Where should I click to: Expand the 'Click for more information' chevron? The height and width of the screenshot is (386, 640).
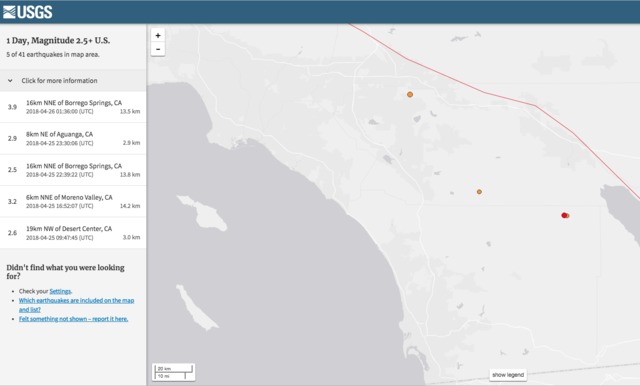(x=10, y=81)
